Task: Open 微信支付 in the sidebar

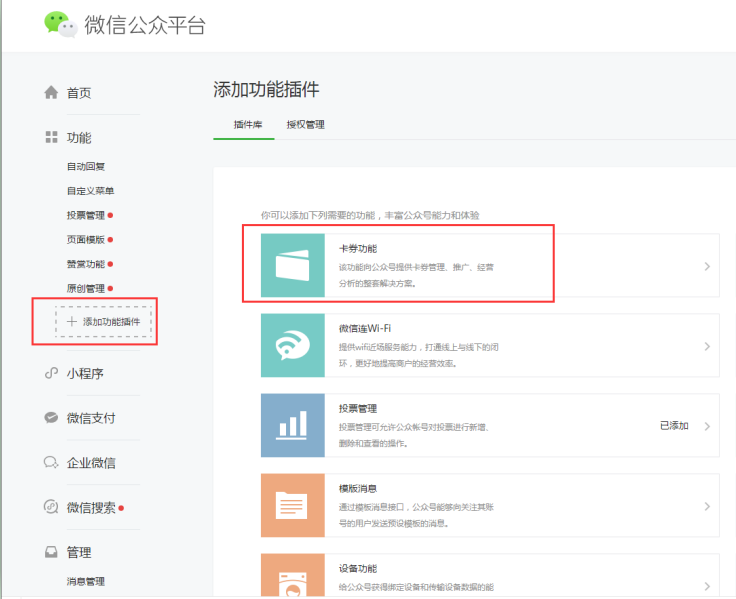Action: [91, 418]
